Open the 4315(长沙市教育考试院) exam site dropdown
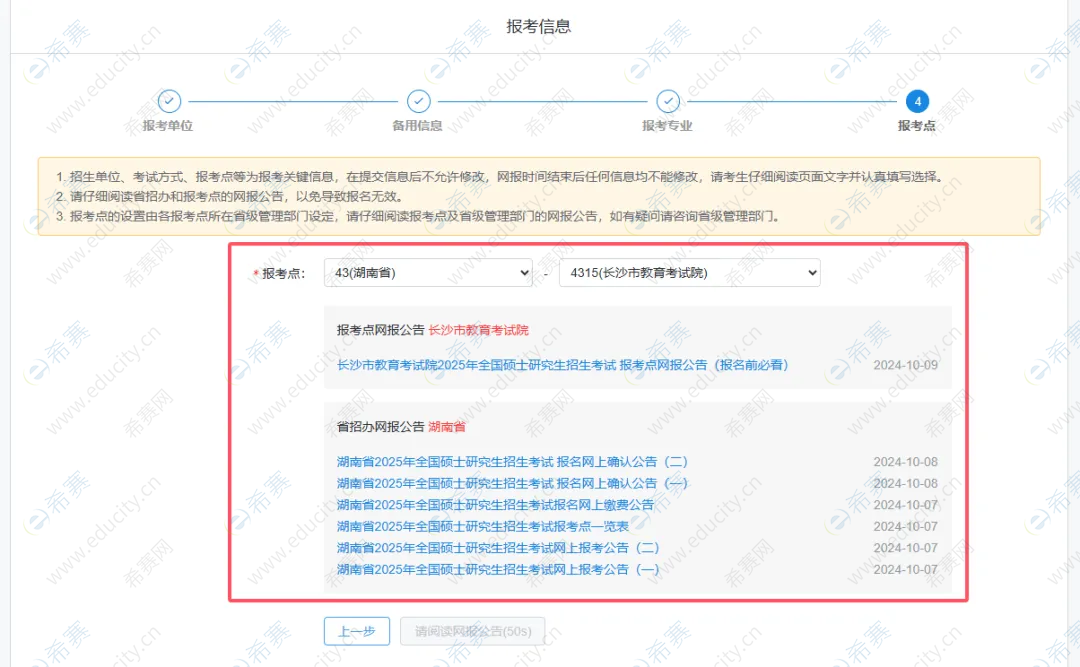Image resolution: width=1080 pixels, height=667 pixels. click(x=689, y=272)
